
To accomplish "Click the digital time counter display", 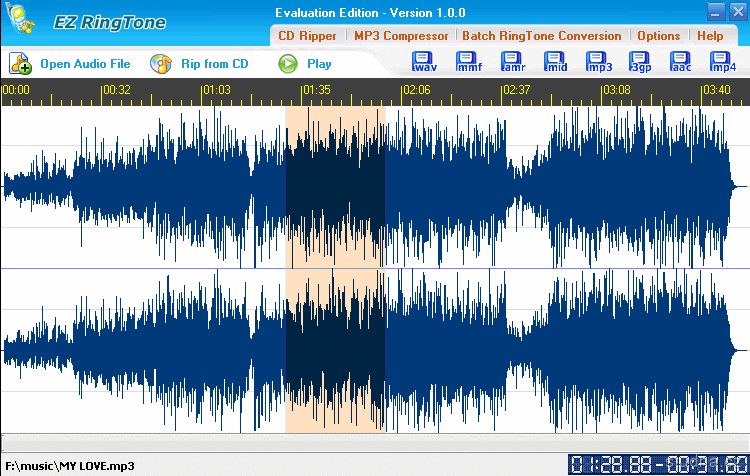I will 657,464.
